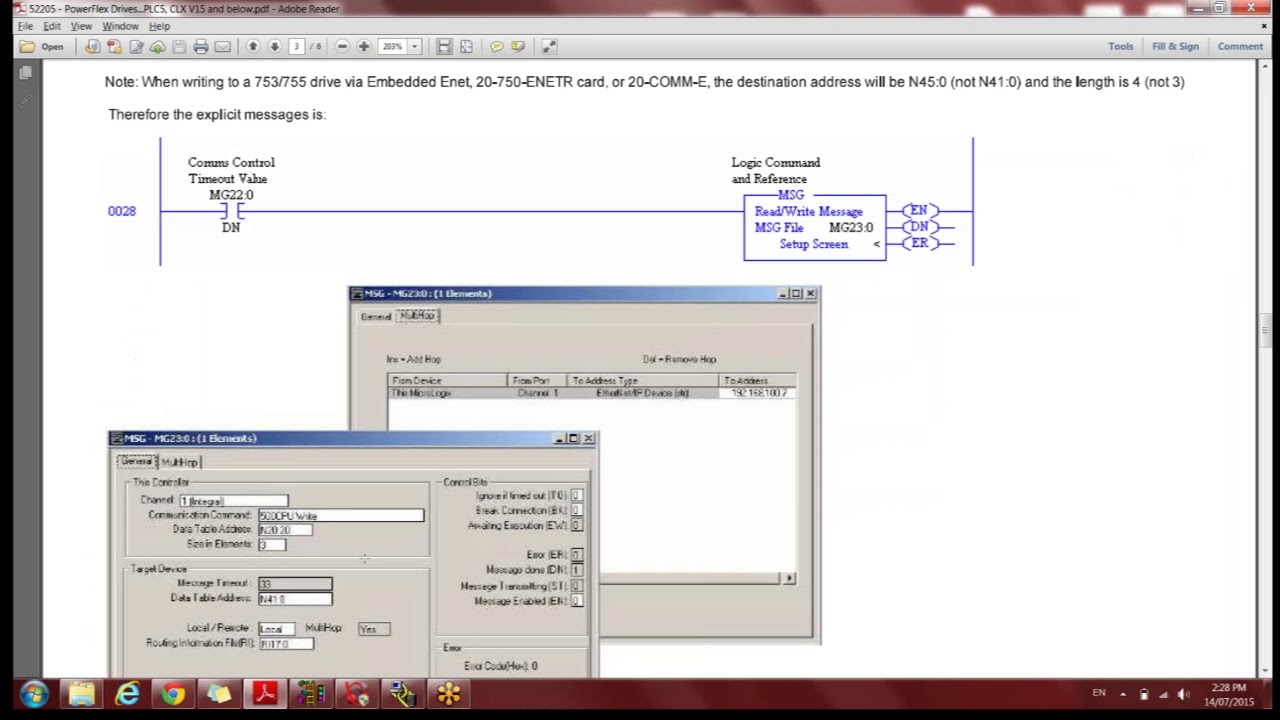Viewport: 1280px width, 720px height.
Task: Open Internet Explorer from taskbar
Action: pyautogui.click(x=127, y=694)
